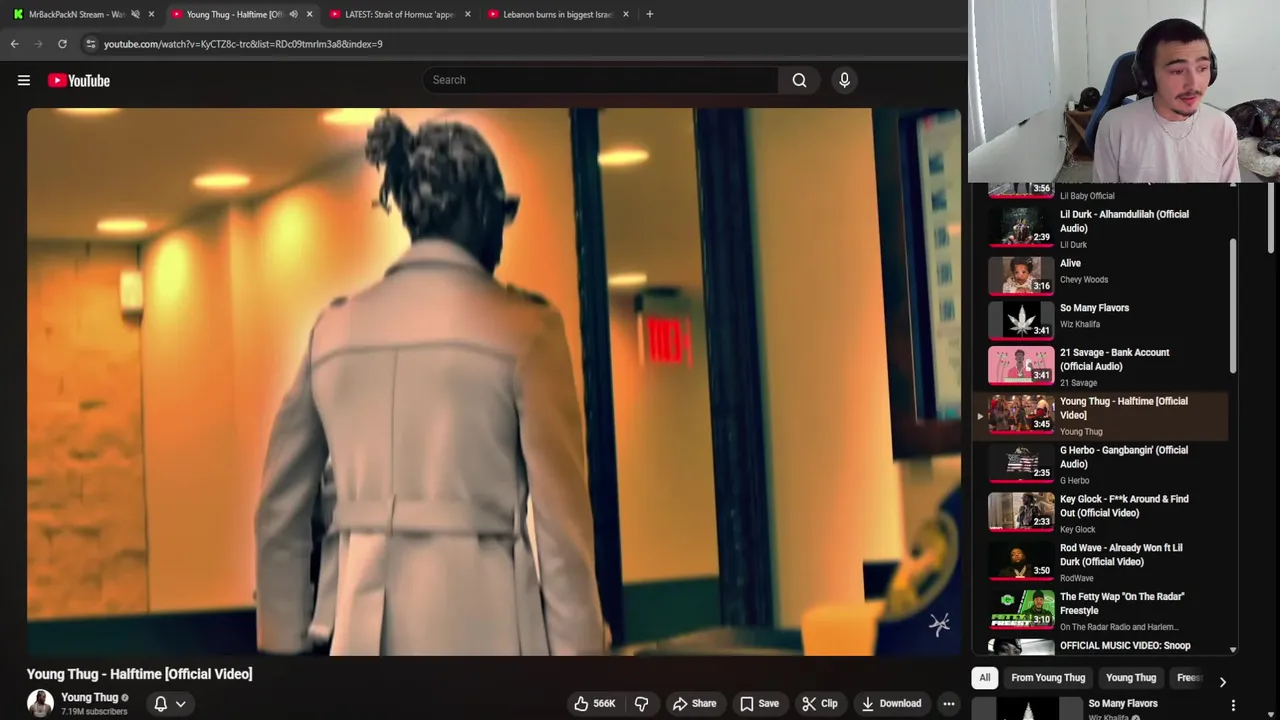Open the Share dialog
This screenshot has width=1280, height=720.
coord(694,704)
